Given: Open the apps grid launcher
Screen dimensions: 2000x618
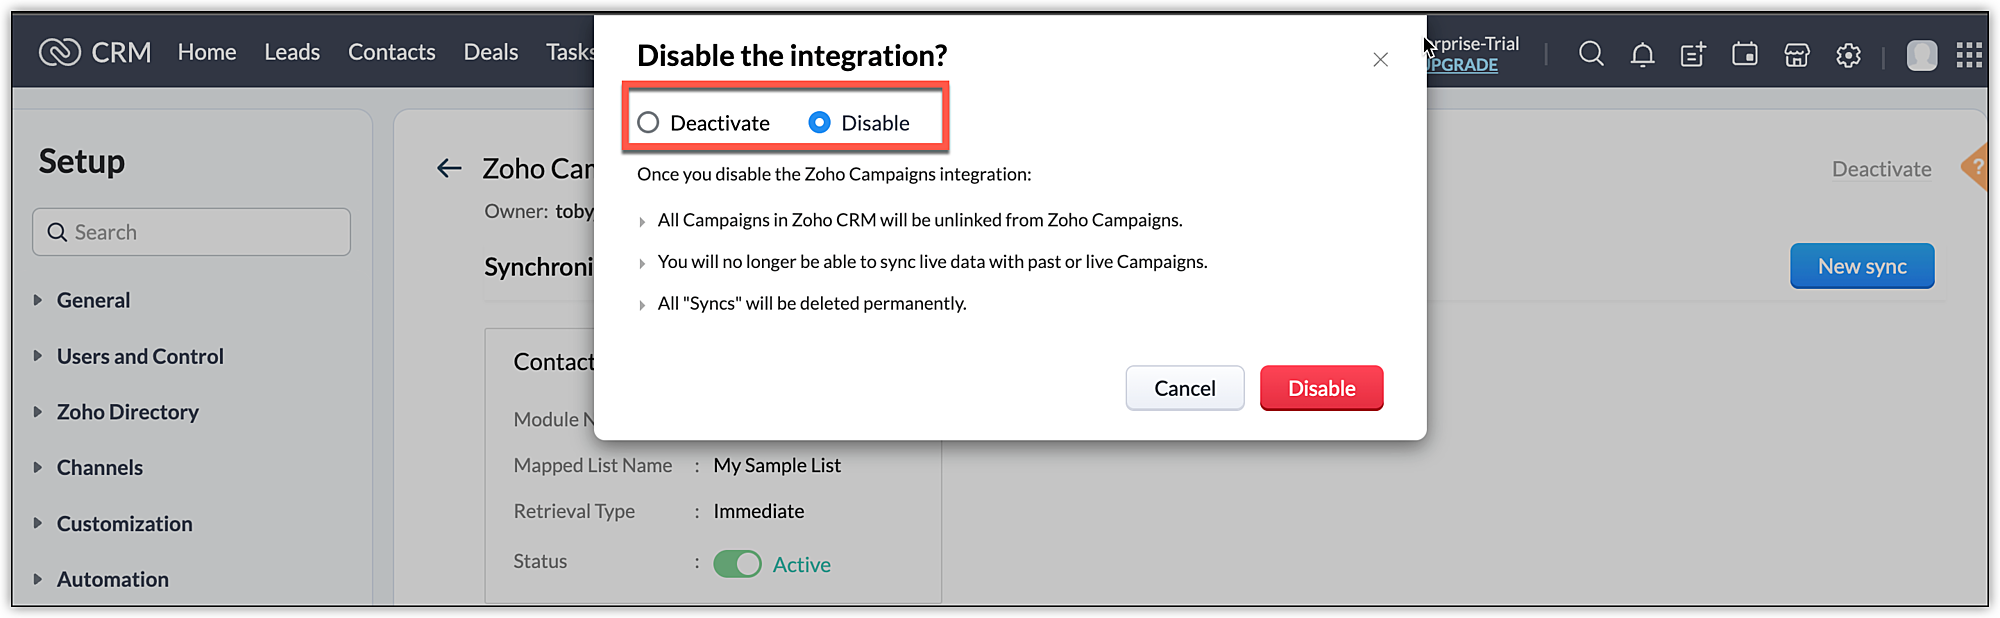Looking at the screenshot, I should (1969, 55).
